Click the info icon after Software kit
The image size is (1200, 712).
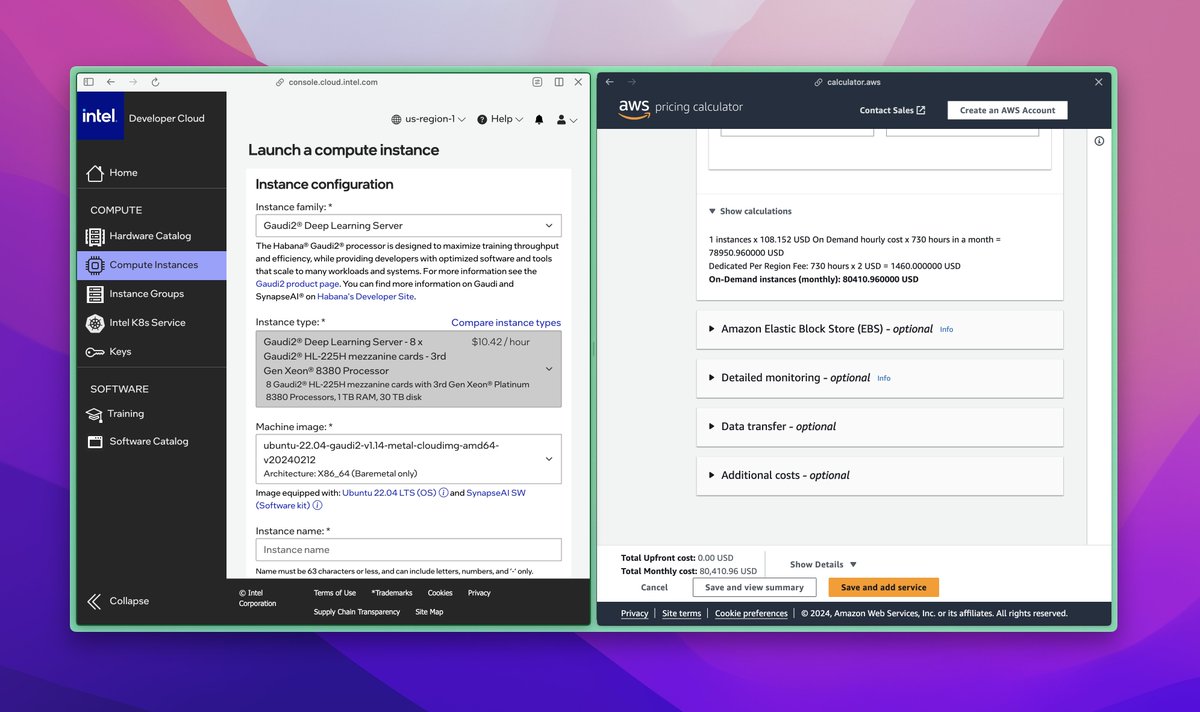click(x=318, y=506)
